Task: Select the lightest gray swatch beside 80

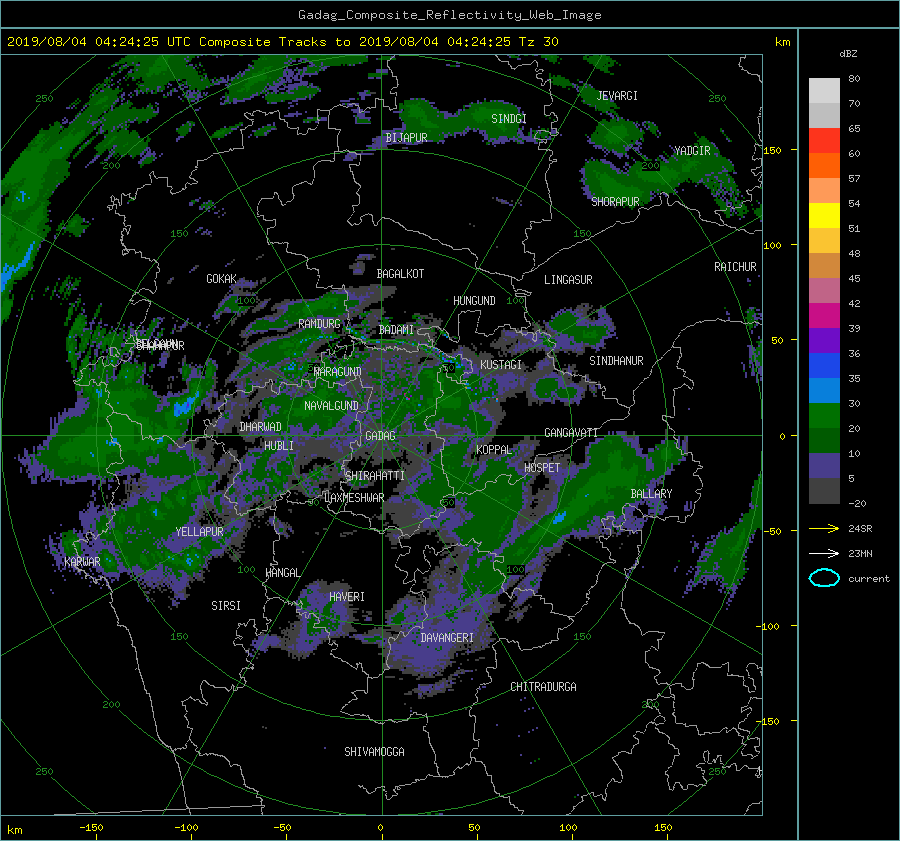Action: pyautogui.click(x=824, y=91)
